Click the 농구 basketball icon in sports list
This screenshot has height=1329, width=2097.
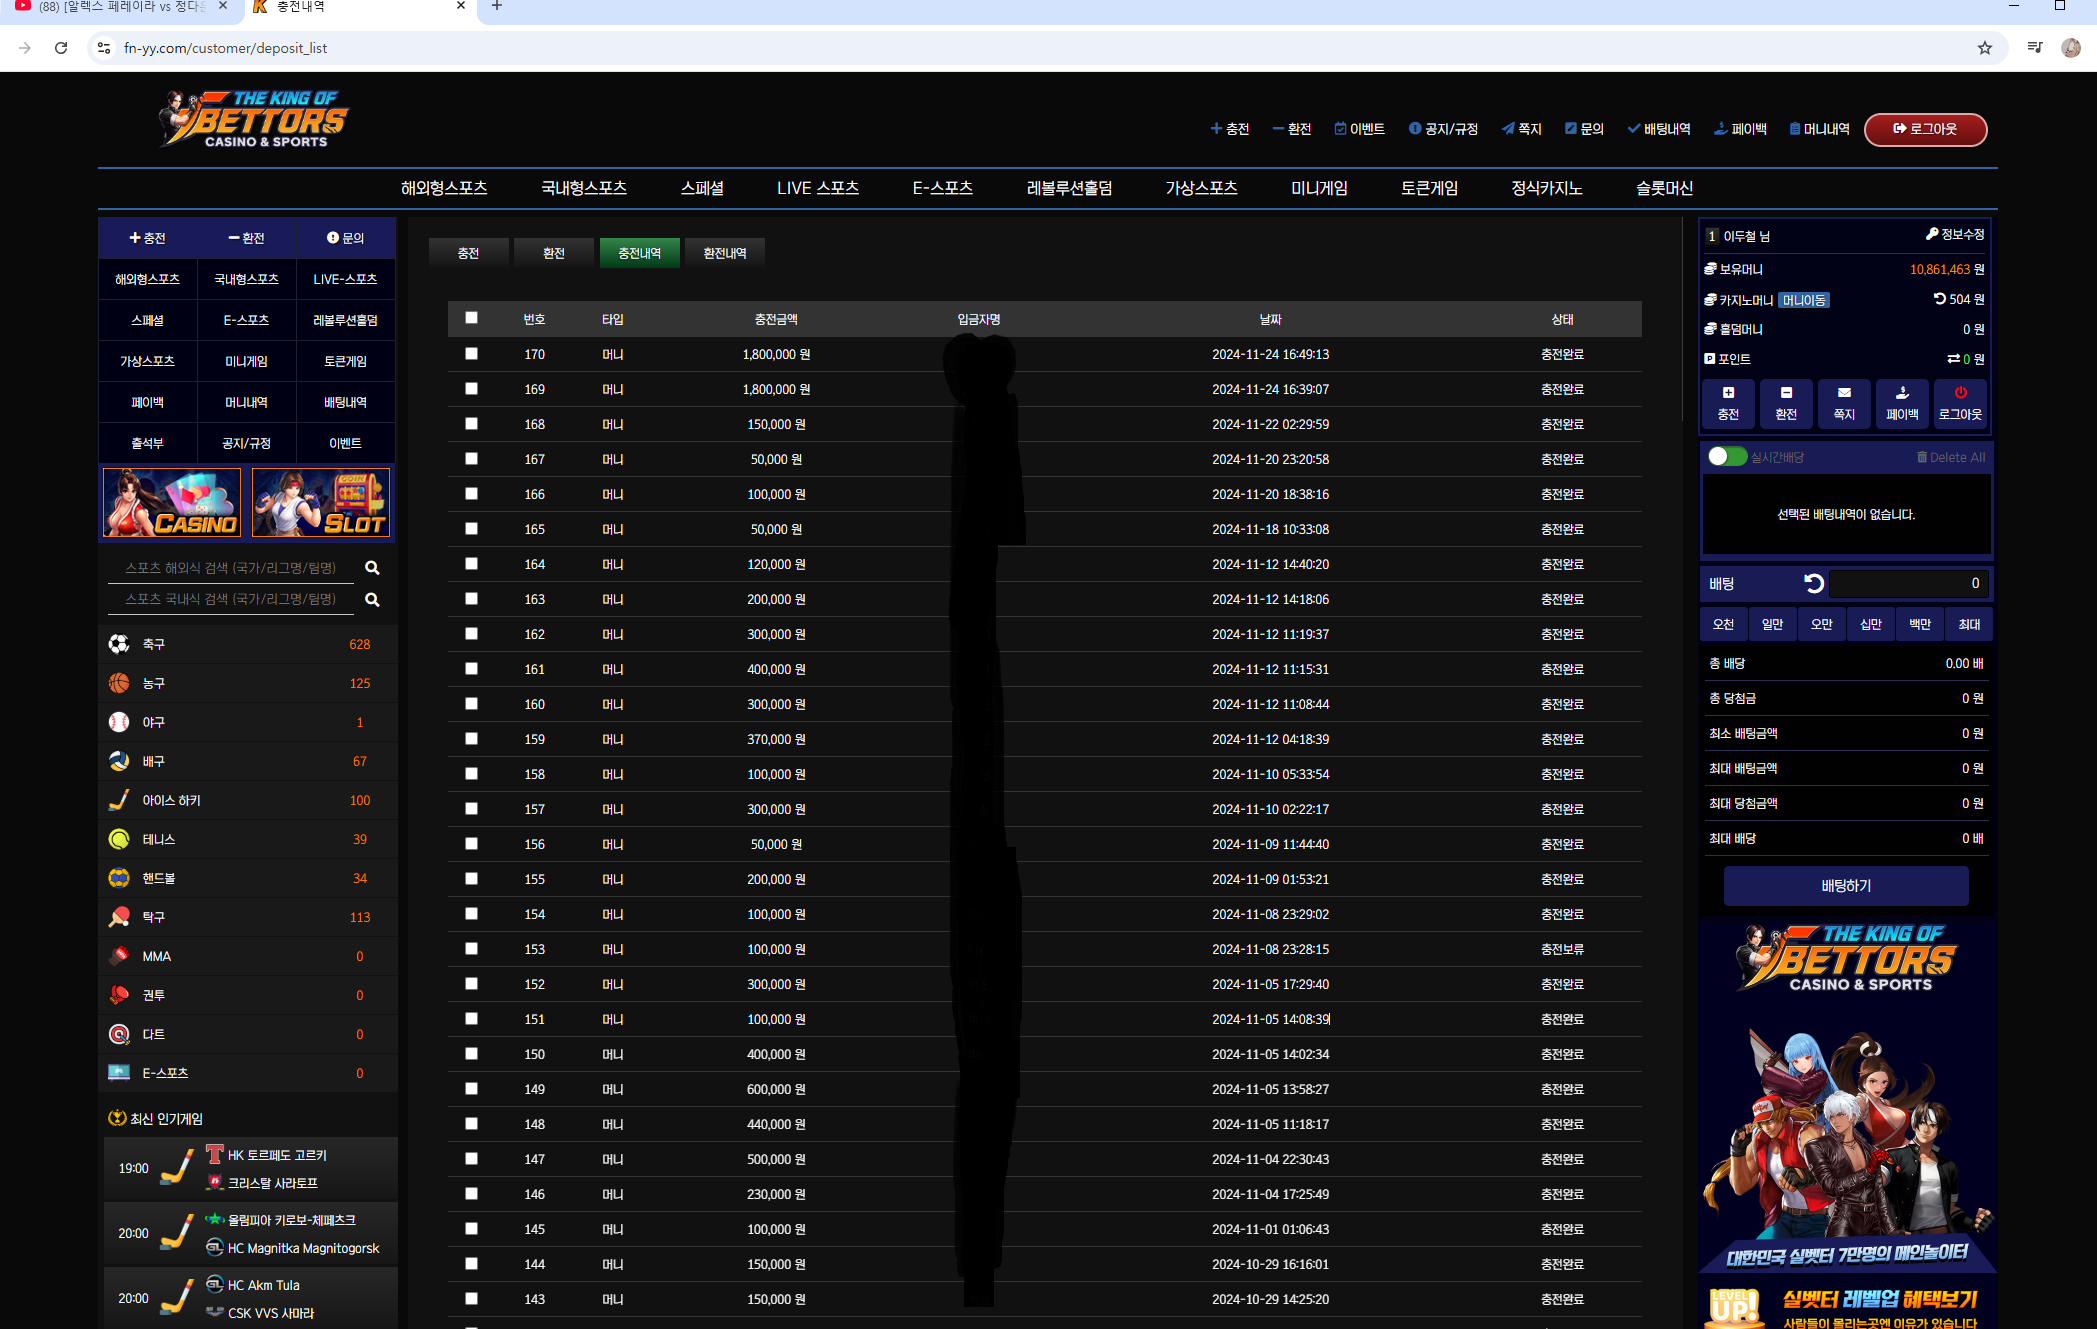119,683
